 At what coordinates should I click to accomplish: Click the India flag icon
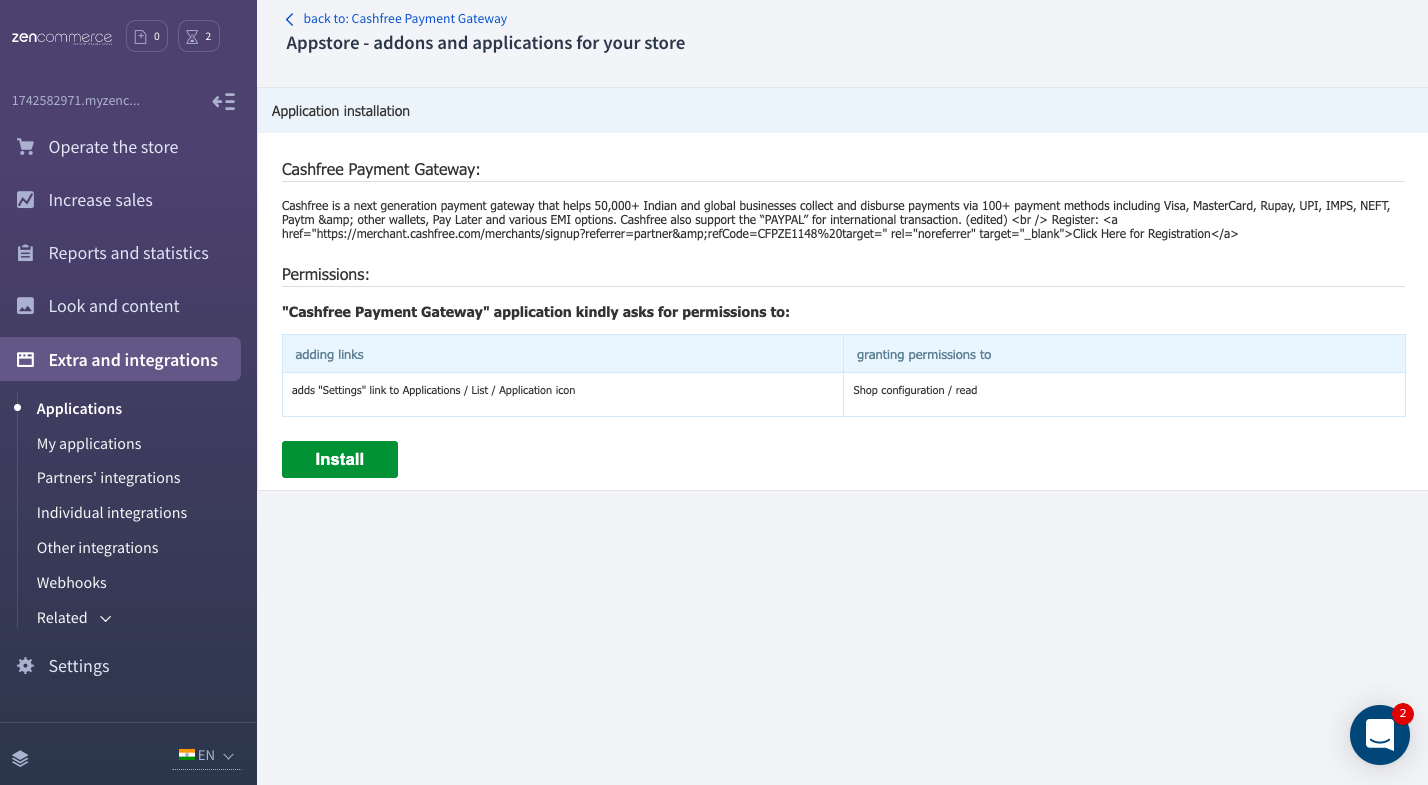[x=187, y=755]
